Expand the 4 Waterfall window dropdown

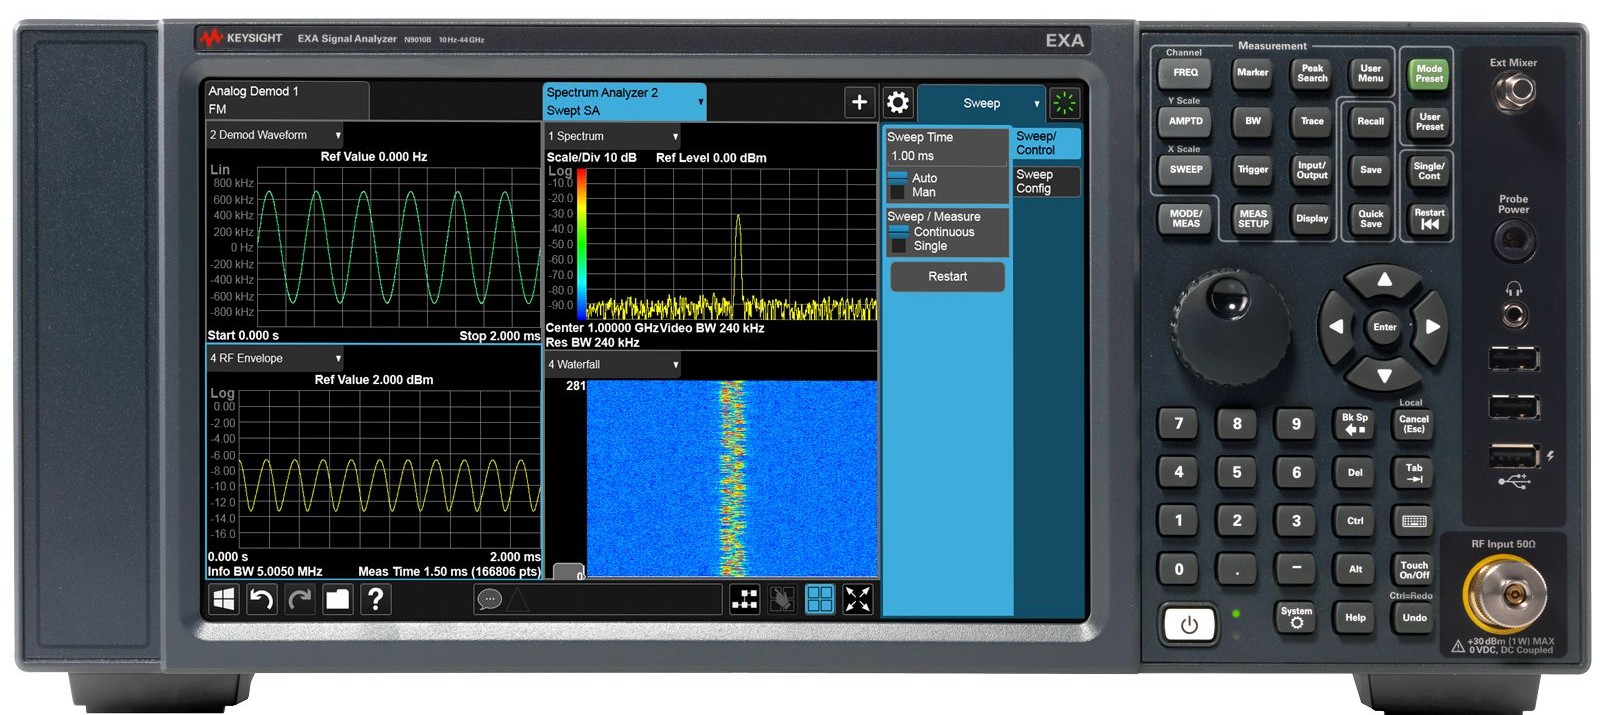675,365
